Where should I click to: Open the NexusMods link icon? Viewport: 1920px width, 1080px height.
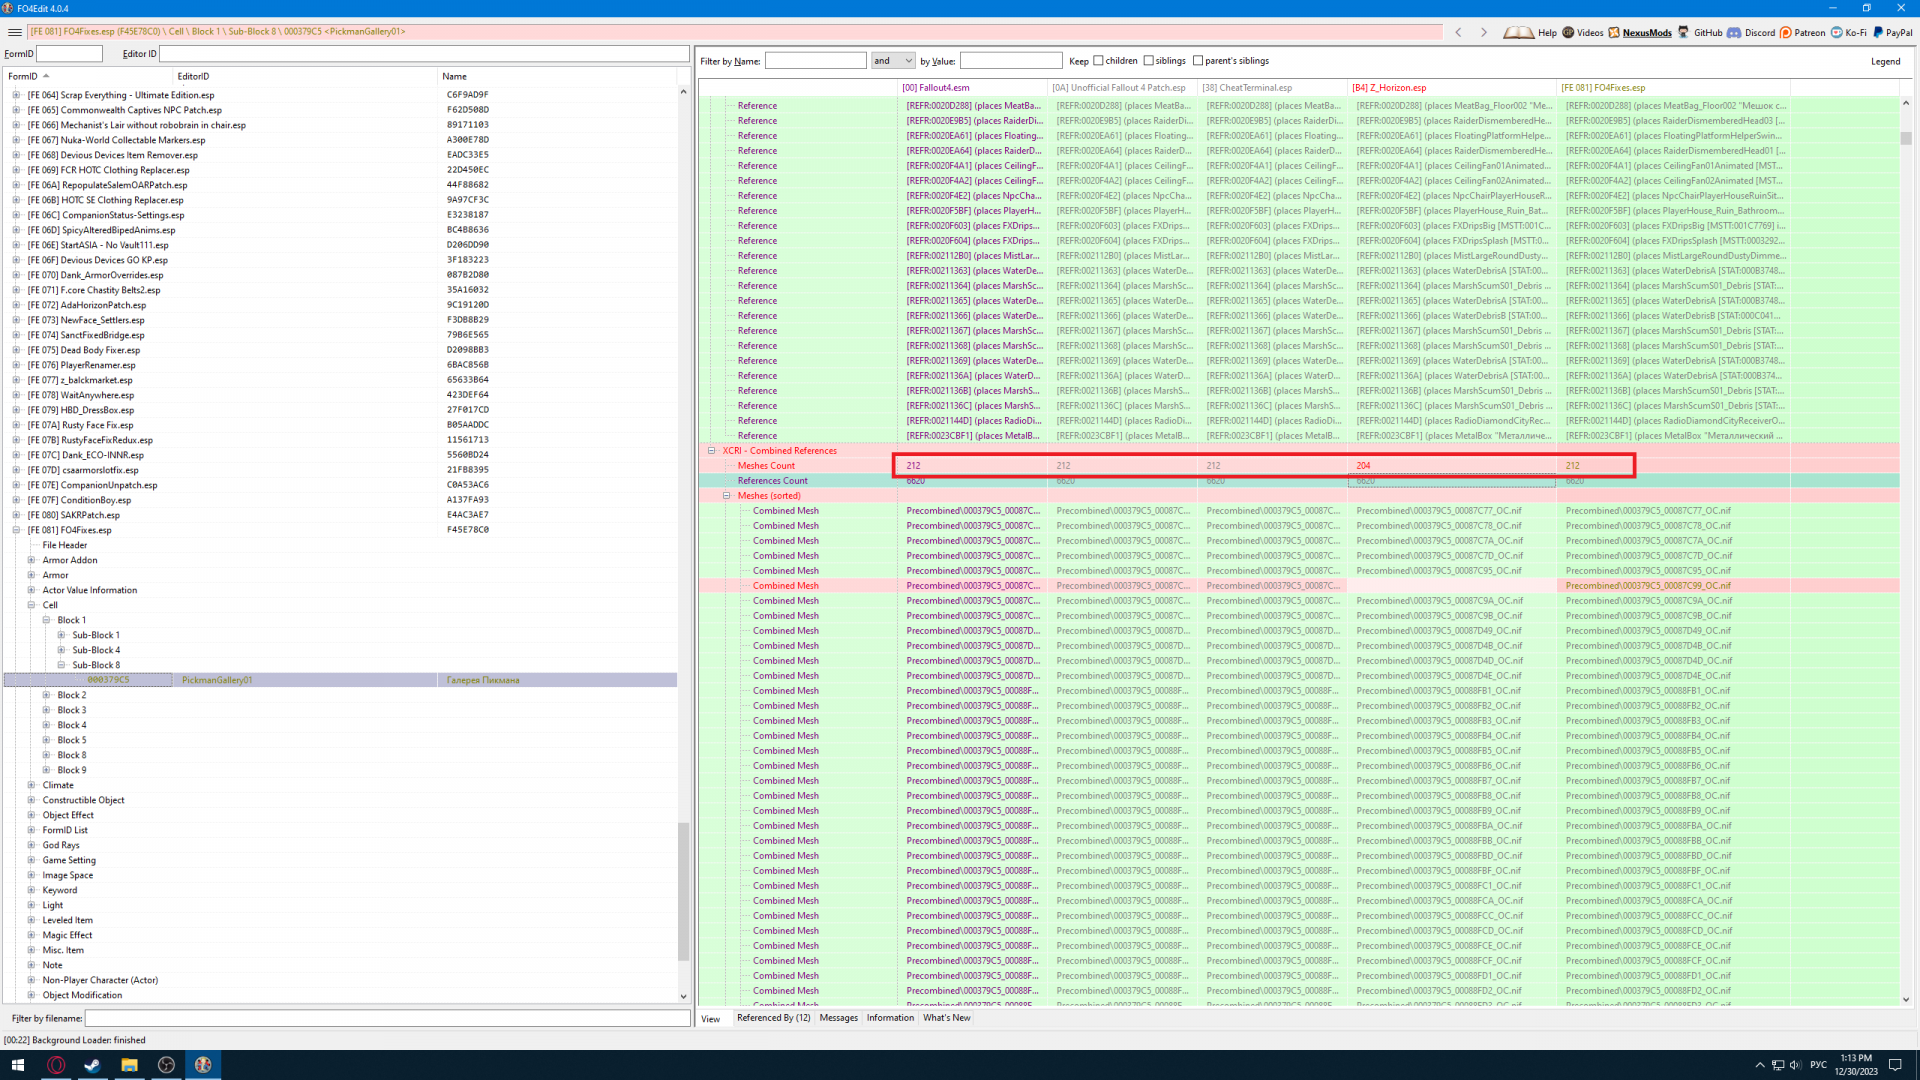(x=1614, y=32)
